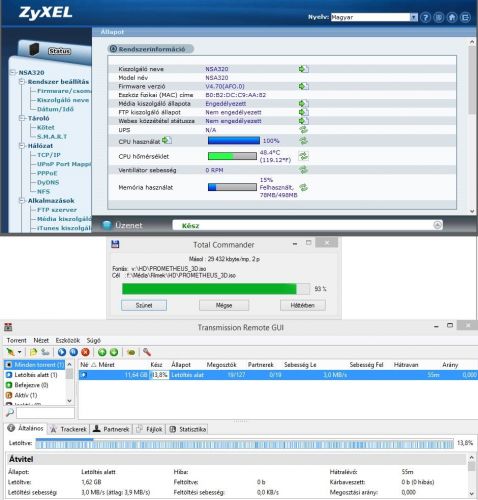
Task: Cancel copy with the Mégse button
Action: 224,305
